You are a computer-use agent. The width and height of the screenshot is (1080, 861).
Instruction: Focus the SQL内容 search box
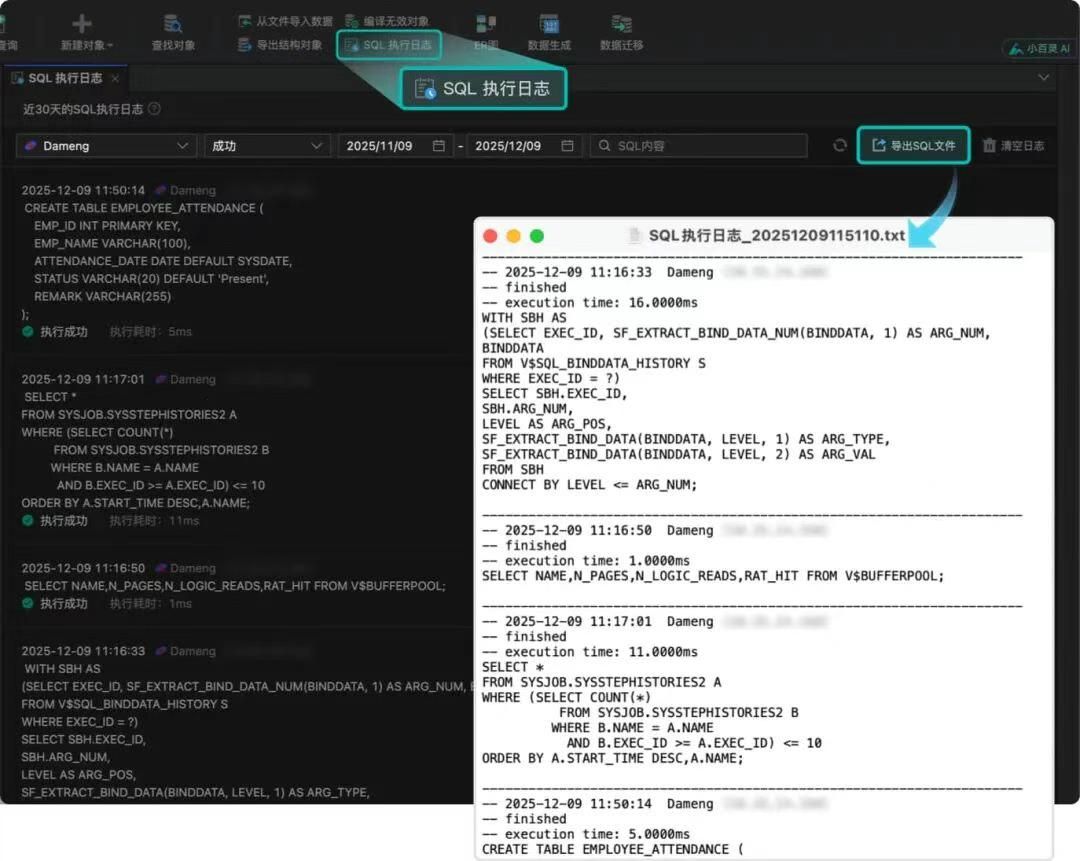pyautogui.click(x=698, y=146)
